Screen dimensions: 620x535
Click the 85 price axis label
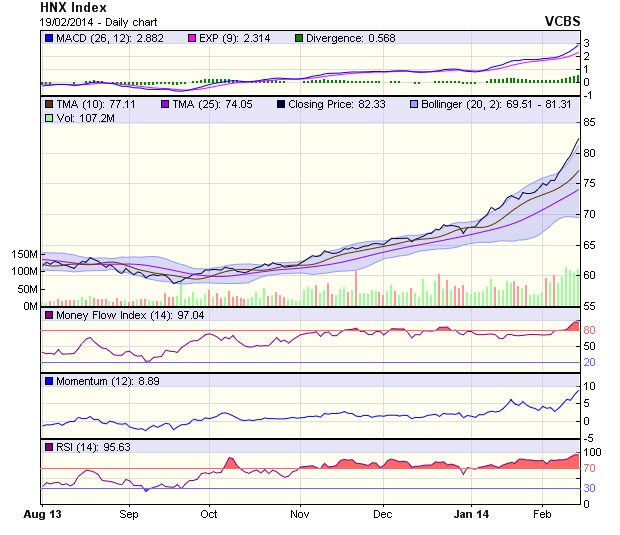[x=591, y=122]
